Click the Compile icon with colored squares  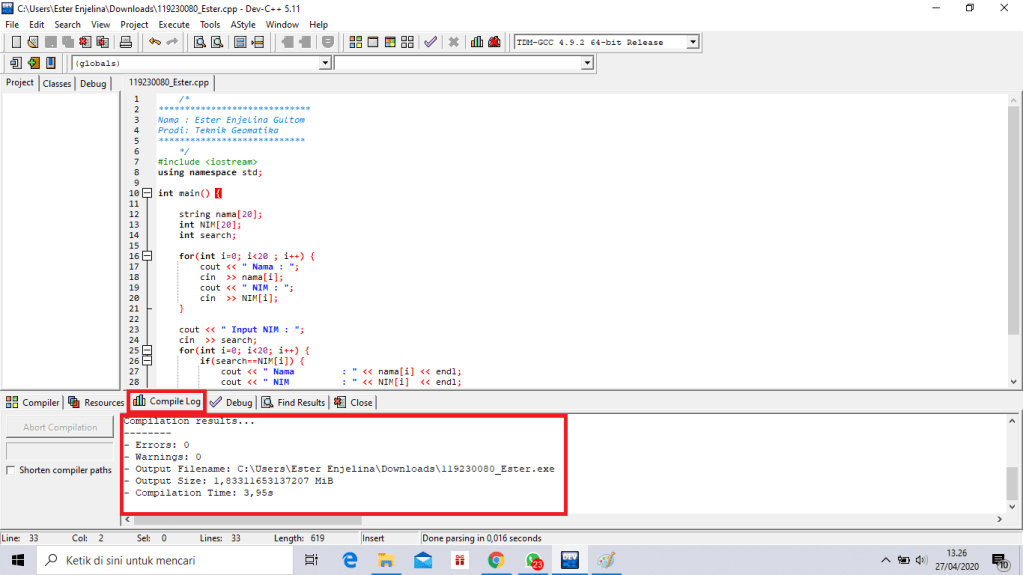point(356,42)
